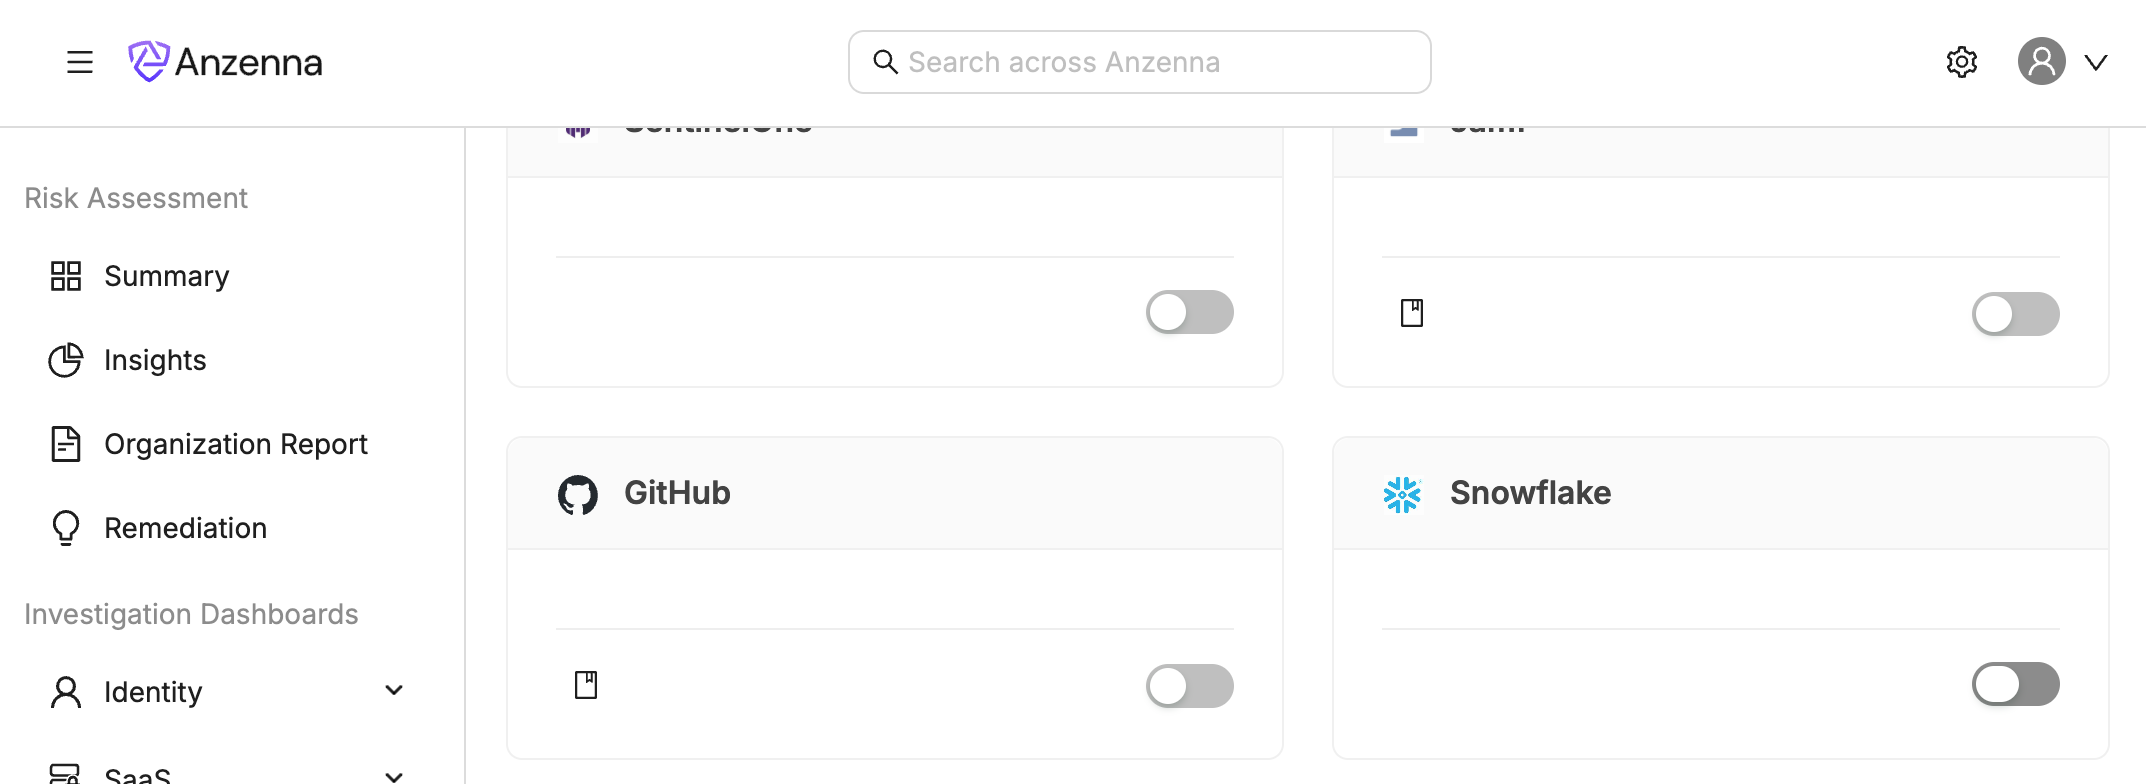
Task: Click the Search across Anzenna field
Action: (1140, 62)
